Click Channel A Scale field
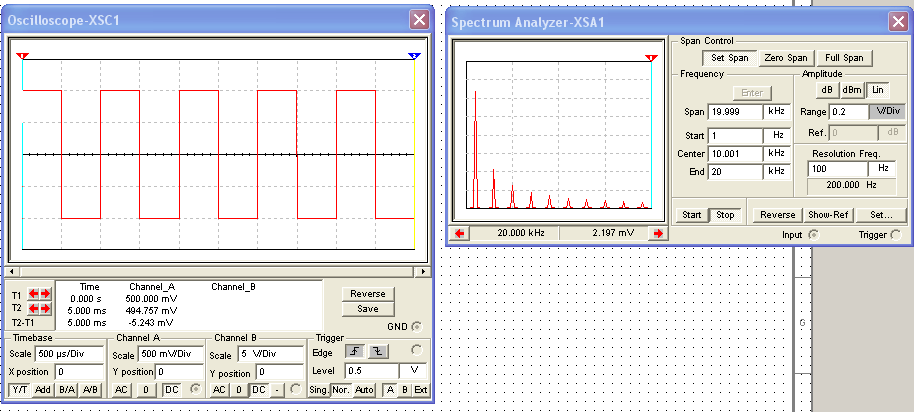The image size is (914, 412). point(170,355)
